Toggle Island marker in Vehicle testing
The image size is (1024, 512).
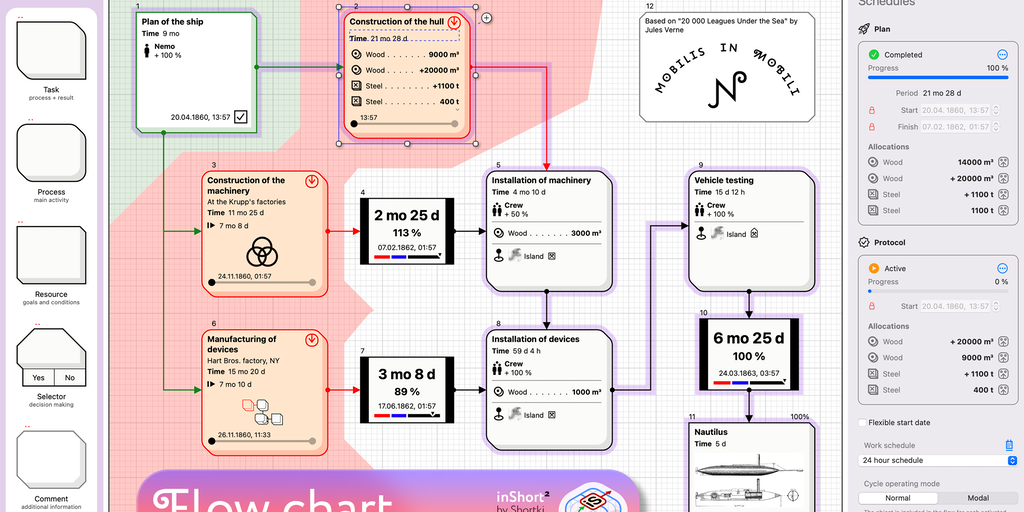[754, 233]
